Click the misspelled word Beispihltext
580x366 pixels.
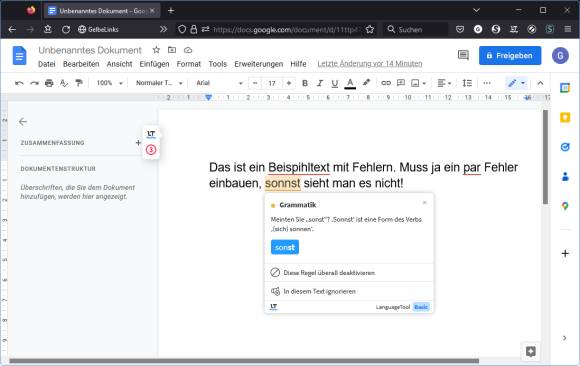pyautogui.click(x=299, y=167)
